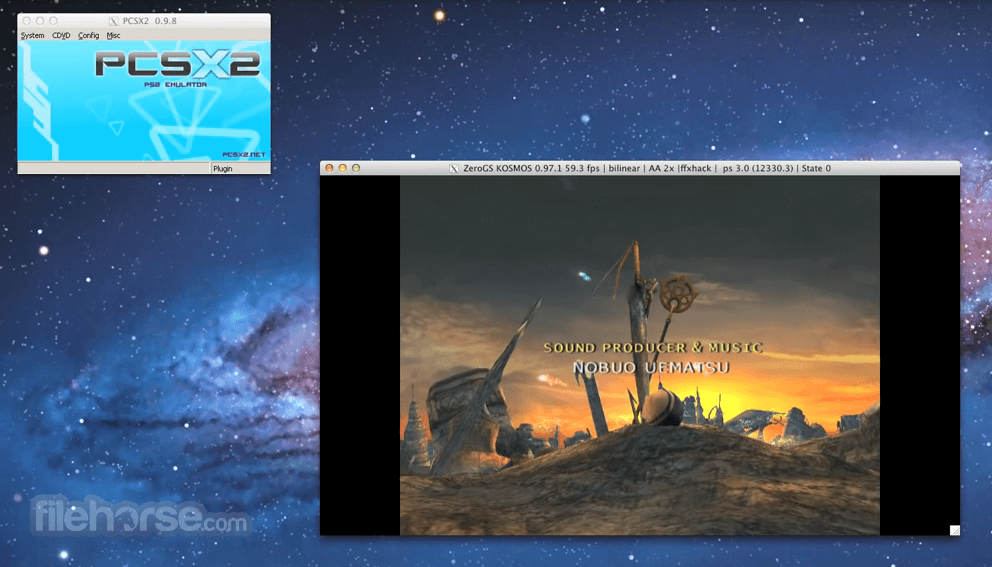Zoom the ZeroGS KOSMOS window

356,168
